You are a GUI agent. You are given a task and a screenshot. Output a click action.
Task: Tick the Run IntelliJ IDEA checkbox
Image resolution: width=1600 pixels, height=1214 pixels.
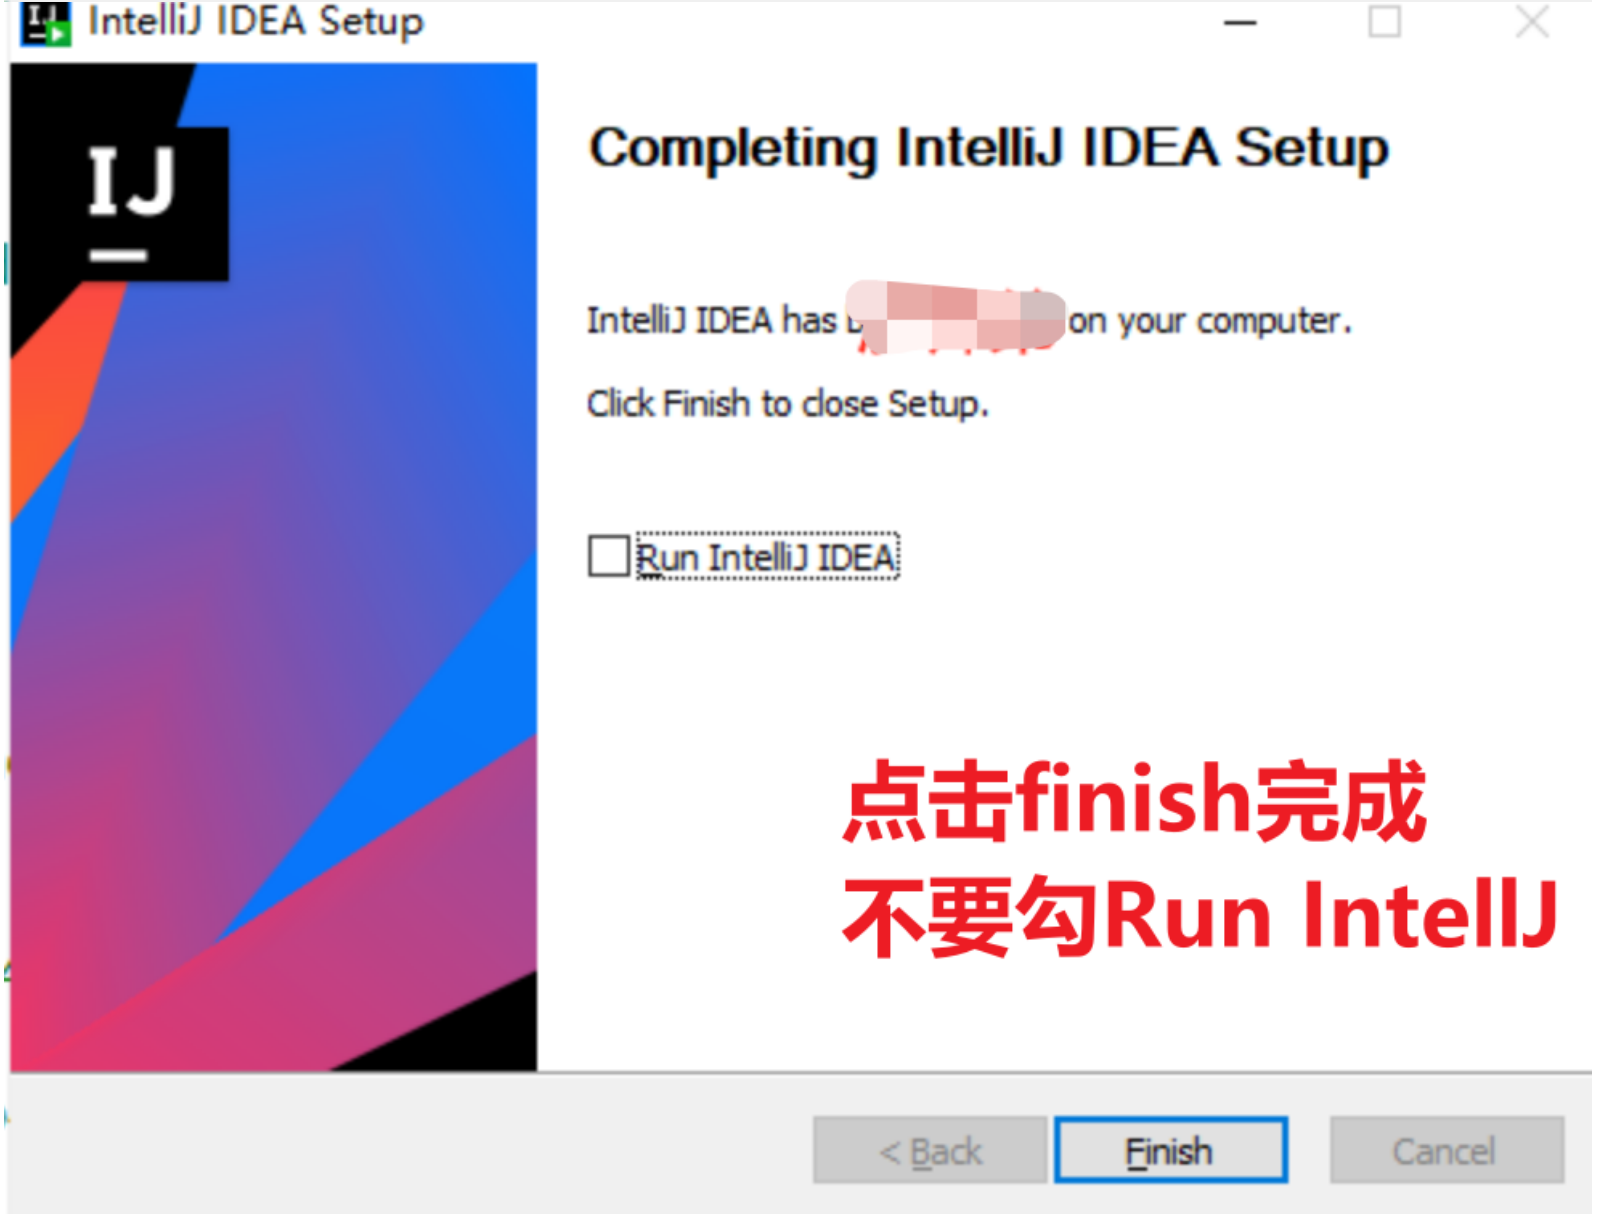coord(608,556)
